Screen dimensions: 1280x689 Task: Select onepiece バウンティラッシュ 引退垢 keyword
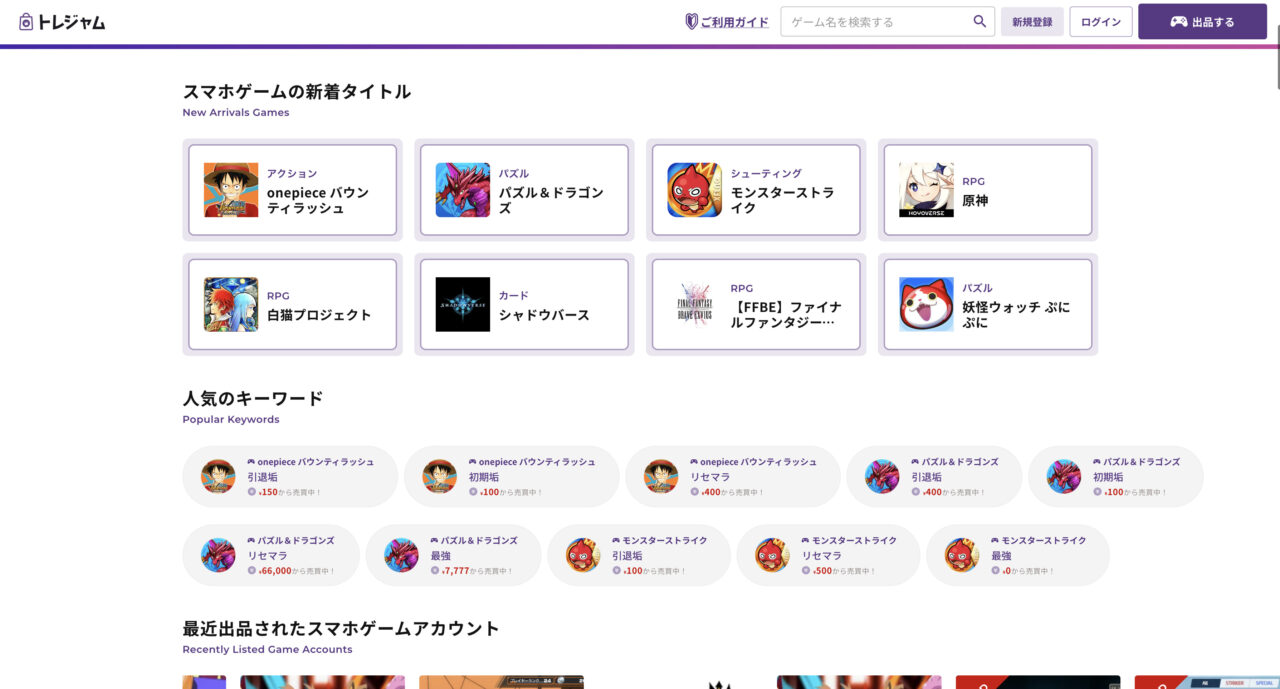(x=290, y=477)
